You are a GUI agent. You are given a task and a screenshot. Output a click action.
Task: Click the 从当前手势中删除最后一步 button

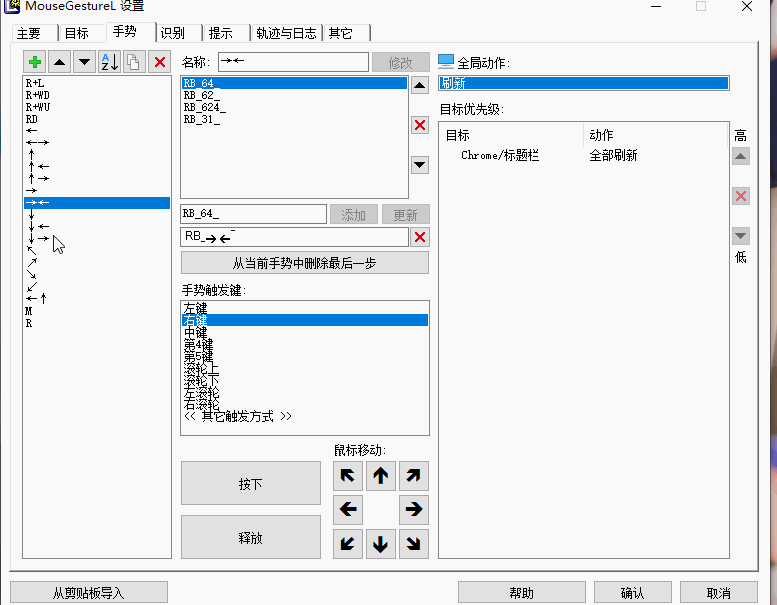[x=304, y=263]
